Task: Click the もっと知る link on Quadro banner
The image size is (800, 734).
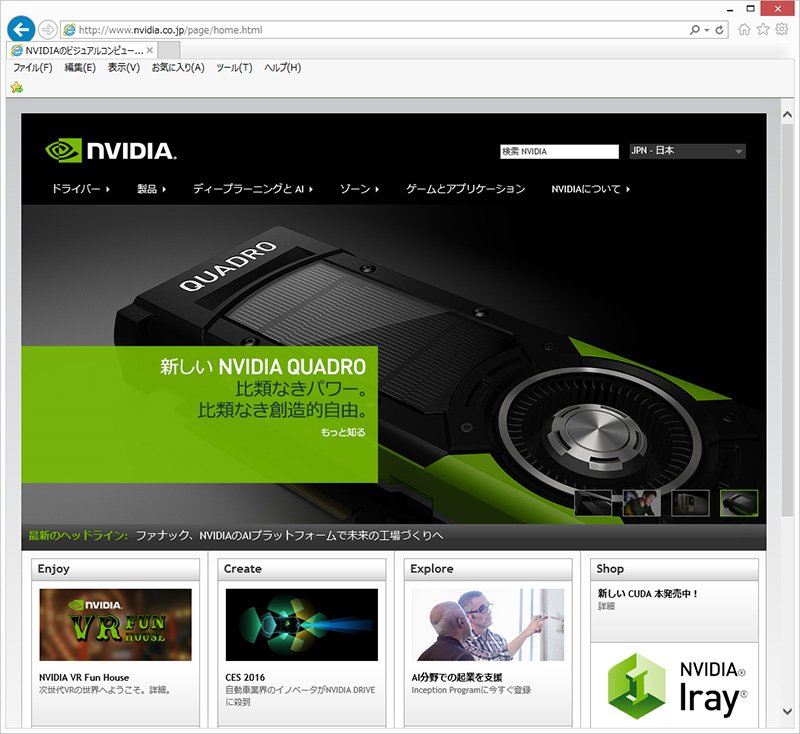Action: point(343,432)
